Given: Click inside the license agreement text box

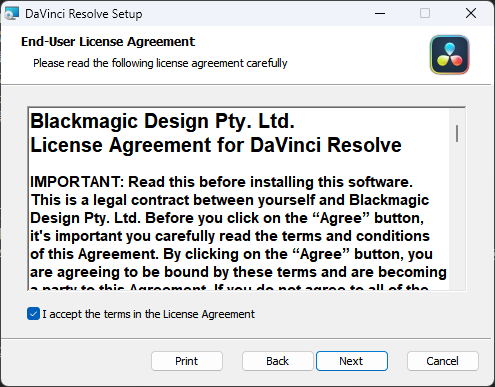Looking at the screenshot, I should click(x=239, y=199).
